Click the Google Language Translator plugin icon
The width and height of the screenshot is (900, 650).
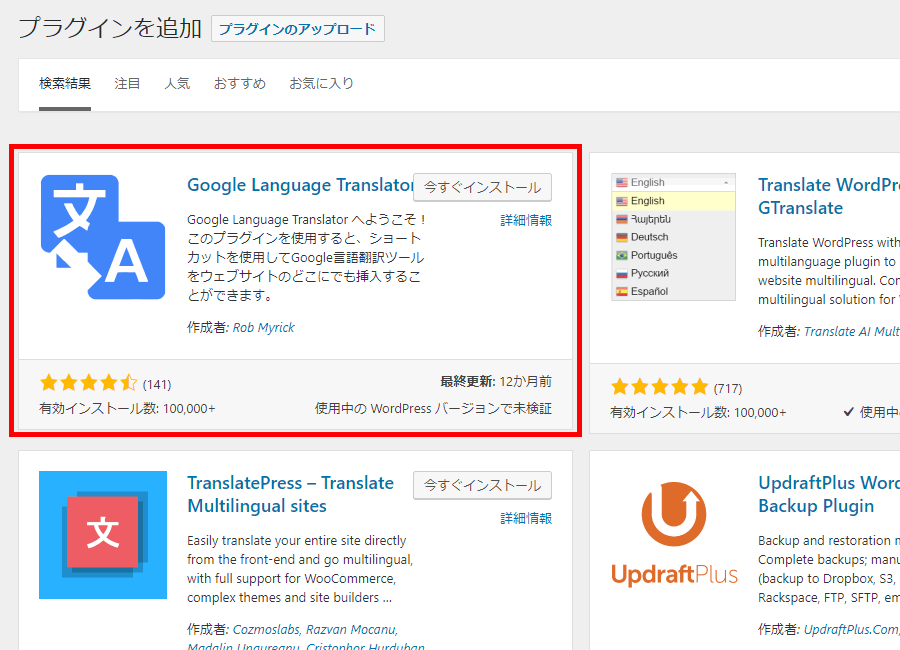103,237
